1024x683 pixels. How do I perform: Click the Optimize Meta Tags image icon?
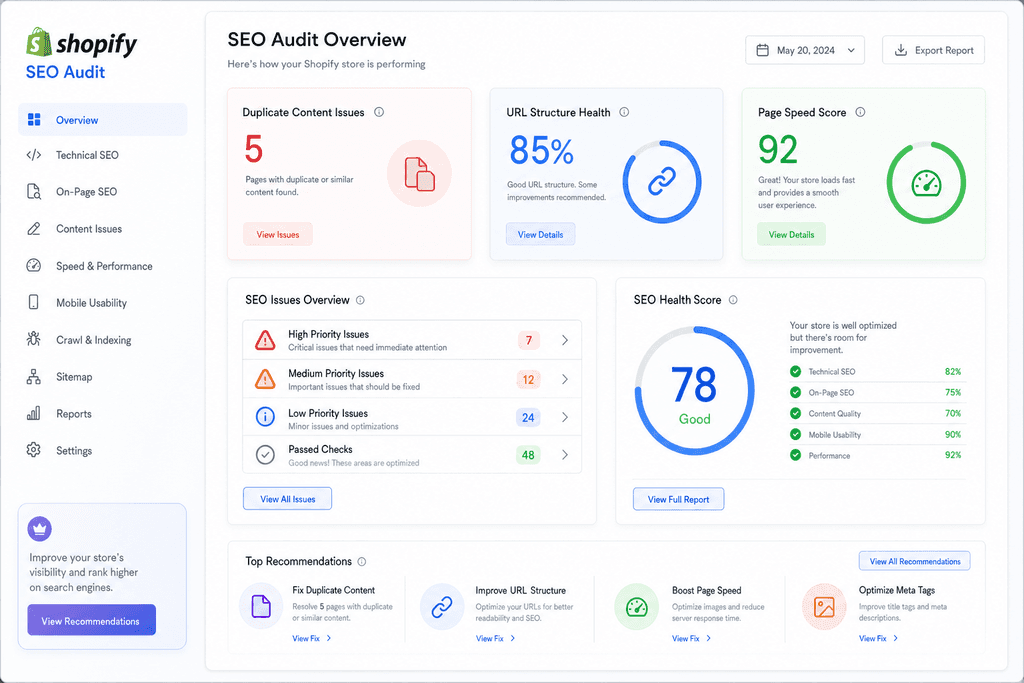click(824, 607)
